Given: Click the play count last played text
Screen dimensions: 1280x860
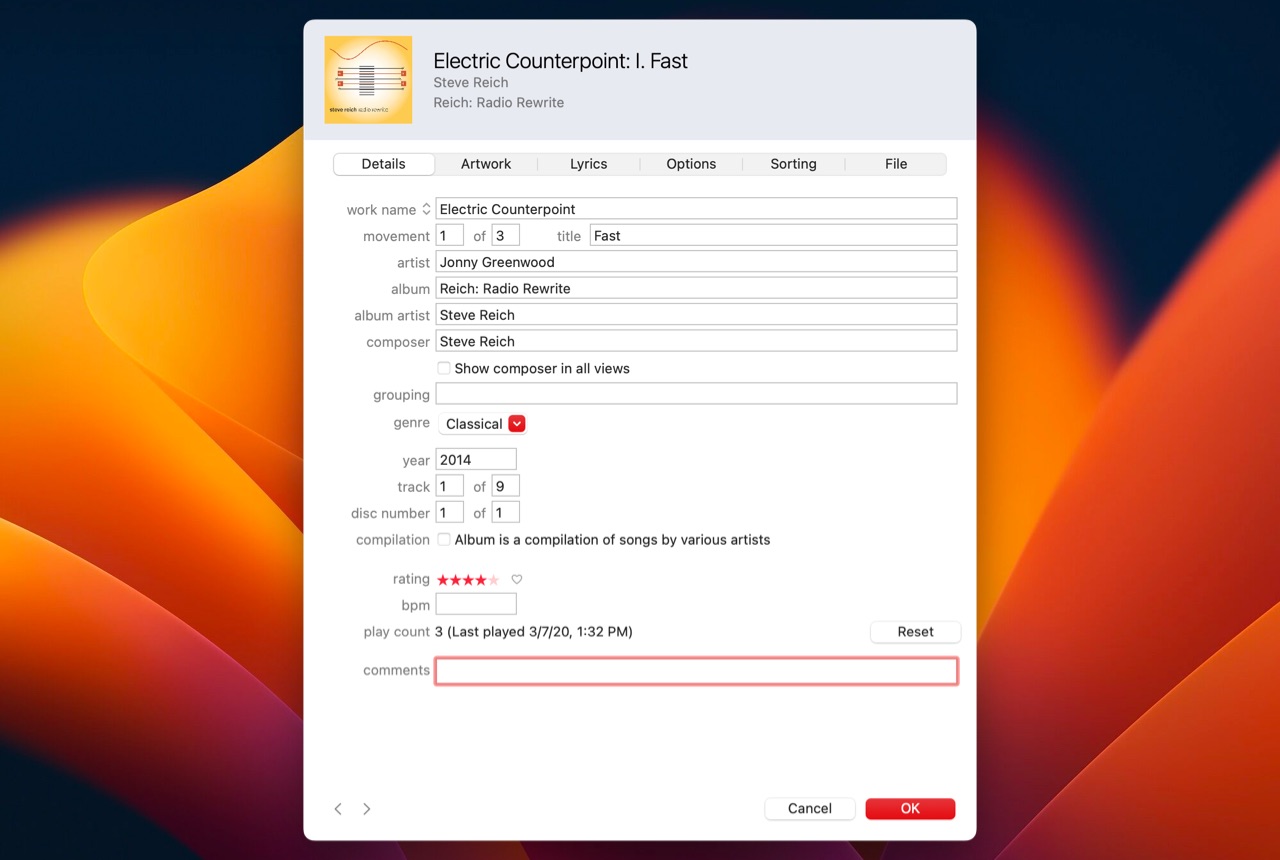Looking at the screenshot, I should point(534,632).
